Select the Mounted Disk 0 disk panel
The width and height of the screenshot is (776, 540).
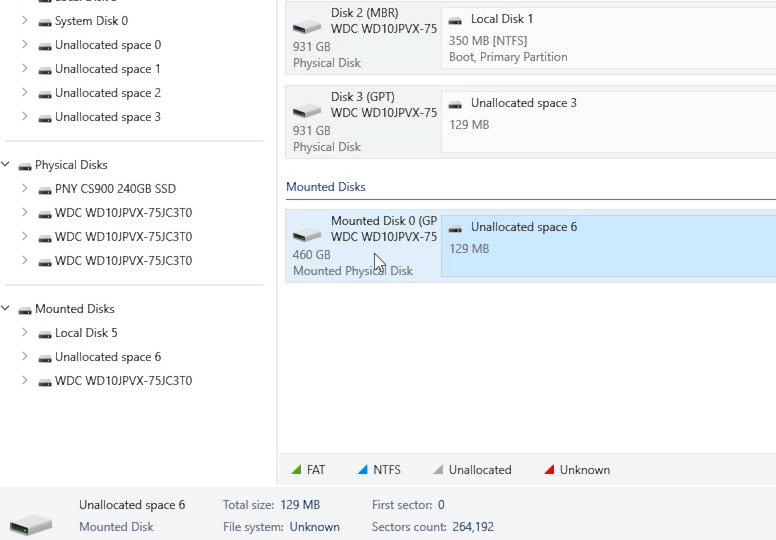(x=363, y=245)
